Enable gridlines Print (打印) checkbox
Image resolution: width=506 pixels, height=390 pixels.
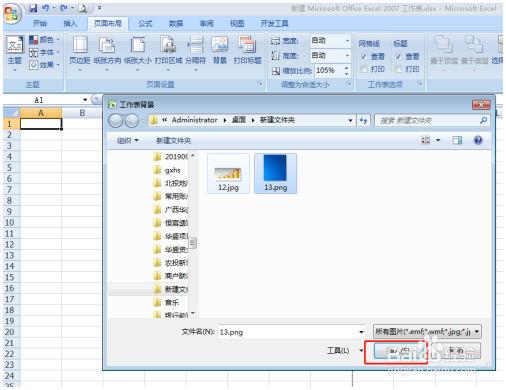364,69
